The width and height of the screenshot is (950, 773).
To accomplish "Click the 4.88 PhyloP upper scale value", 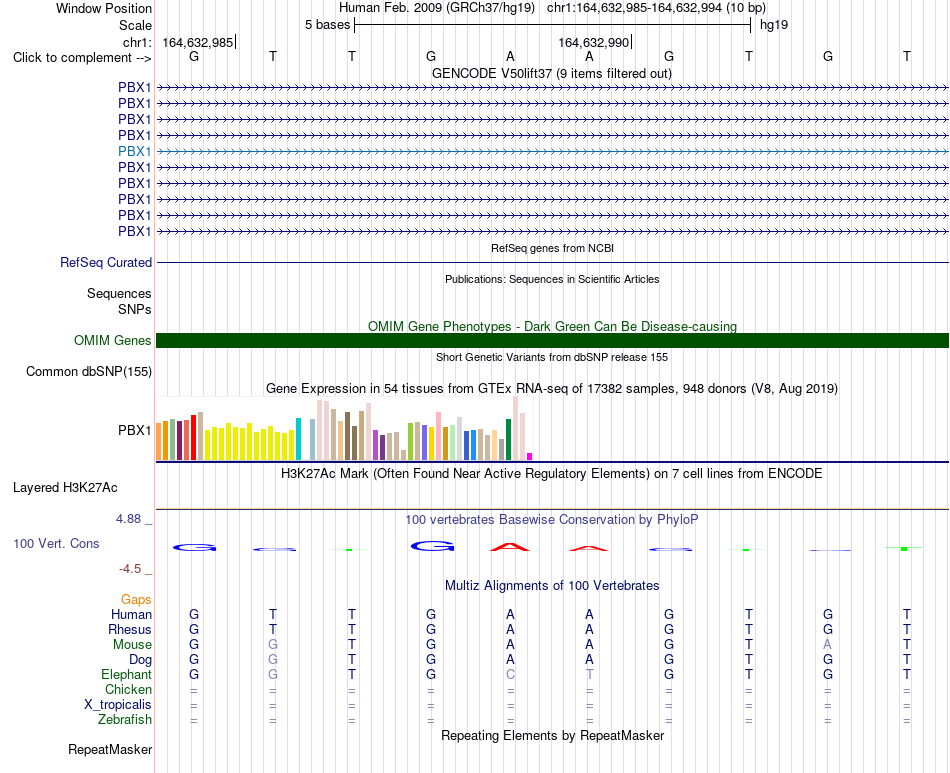I will coord(128,519).
